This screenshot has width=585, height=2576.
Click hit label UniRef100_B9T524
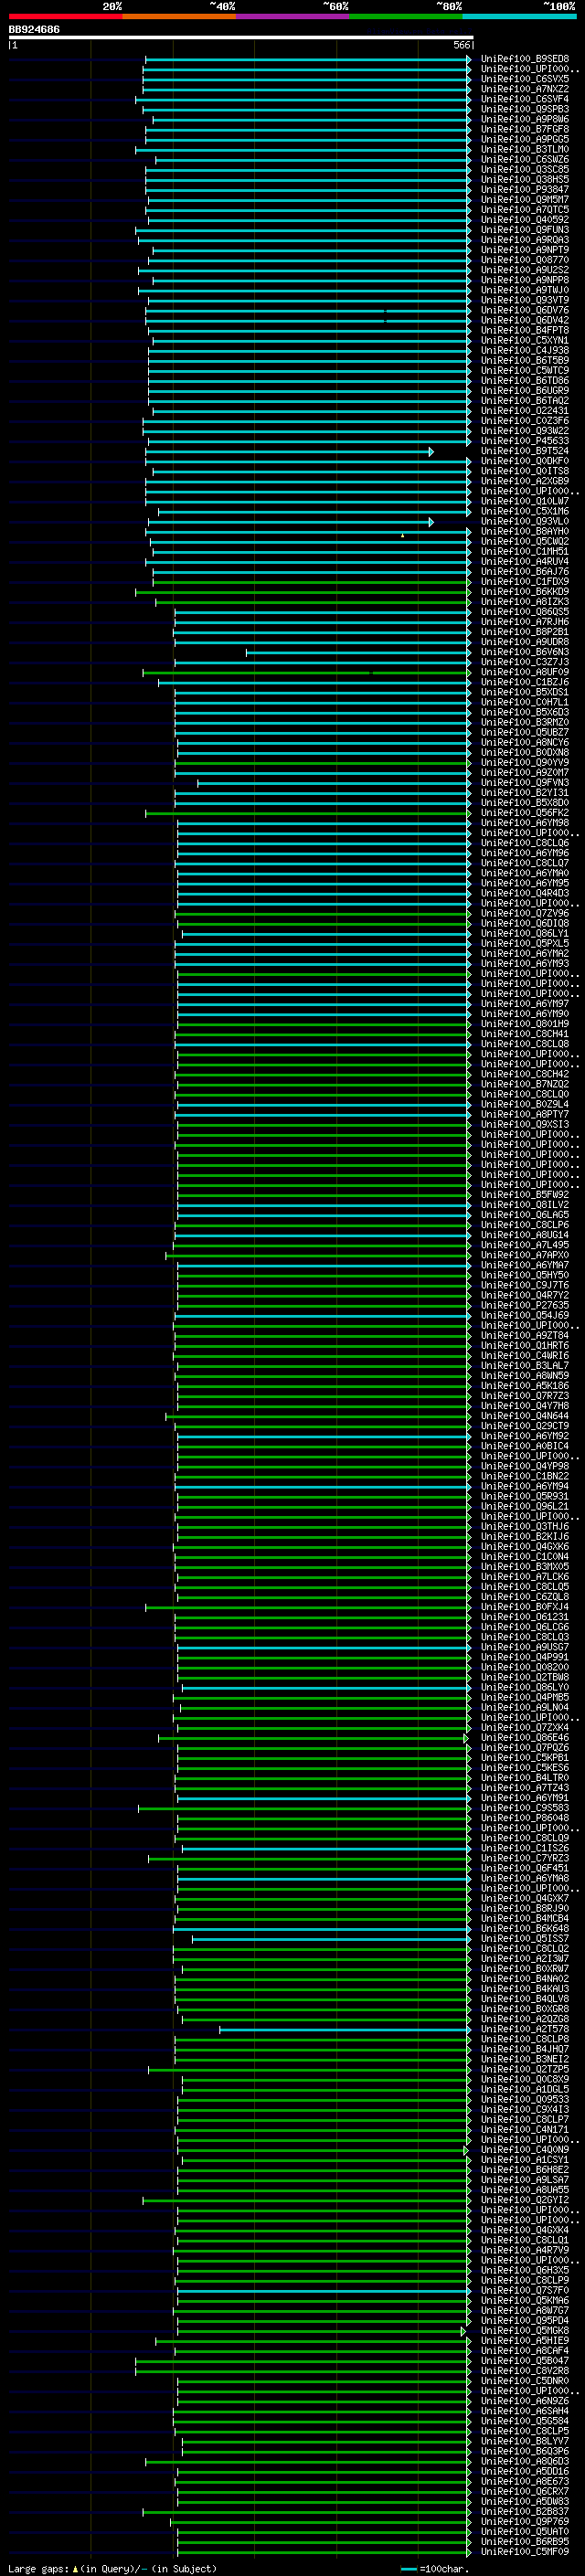(x=525, y=451)
